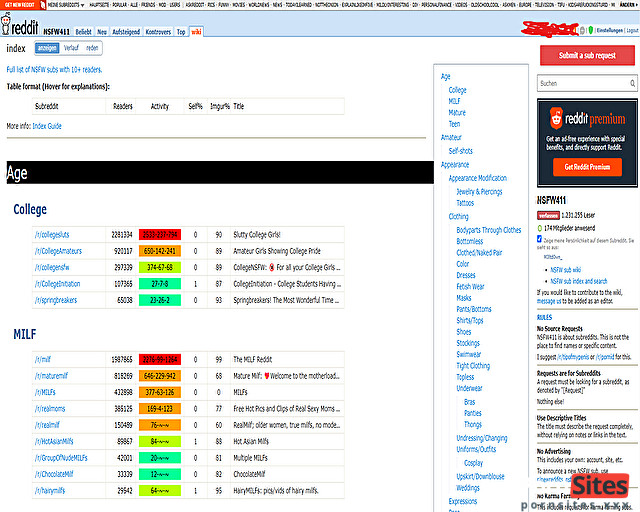Click the Imgur% column header
Viewport: 640px width, 512px height.
coord(220,106)
